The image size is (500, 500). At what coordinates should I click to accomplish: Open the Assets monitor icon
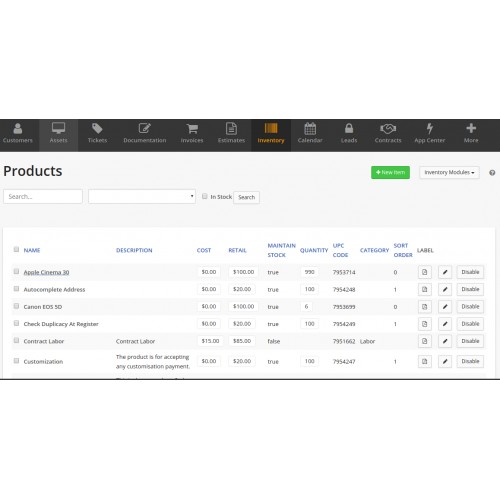(x=58, y=128)
